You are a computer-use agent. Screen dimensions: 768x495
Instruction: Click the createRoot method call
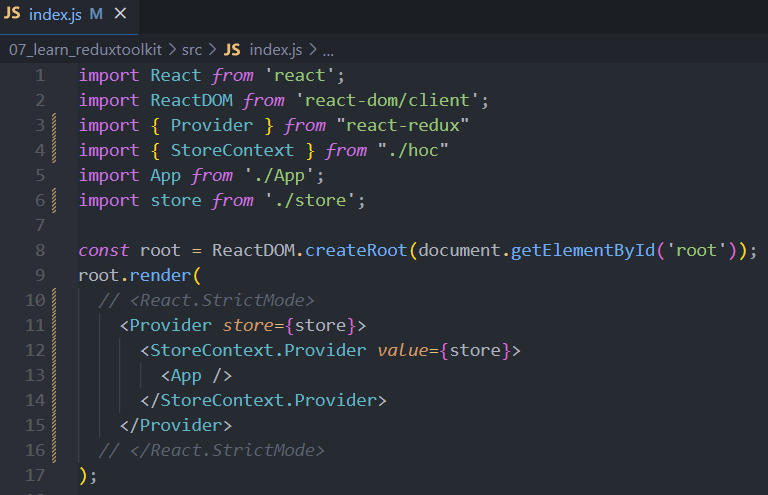tap(356, 250)
